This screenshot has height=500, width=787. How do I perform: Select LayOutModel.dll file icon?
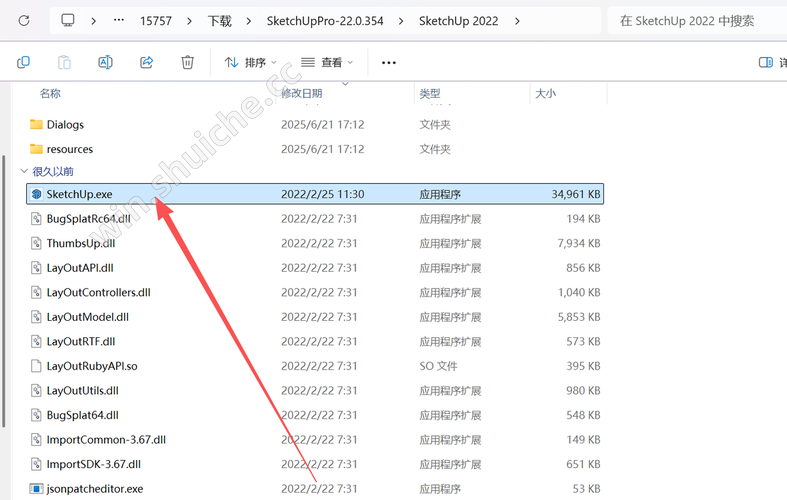tap(36, 317)
